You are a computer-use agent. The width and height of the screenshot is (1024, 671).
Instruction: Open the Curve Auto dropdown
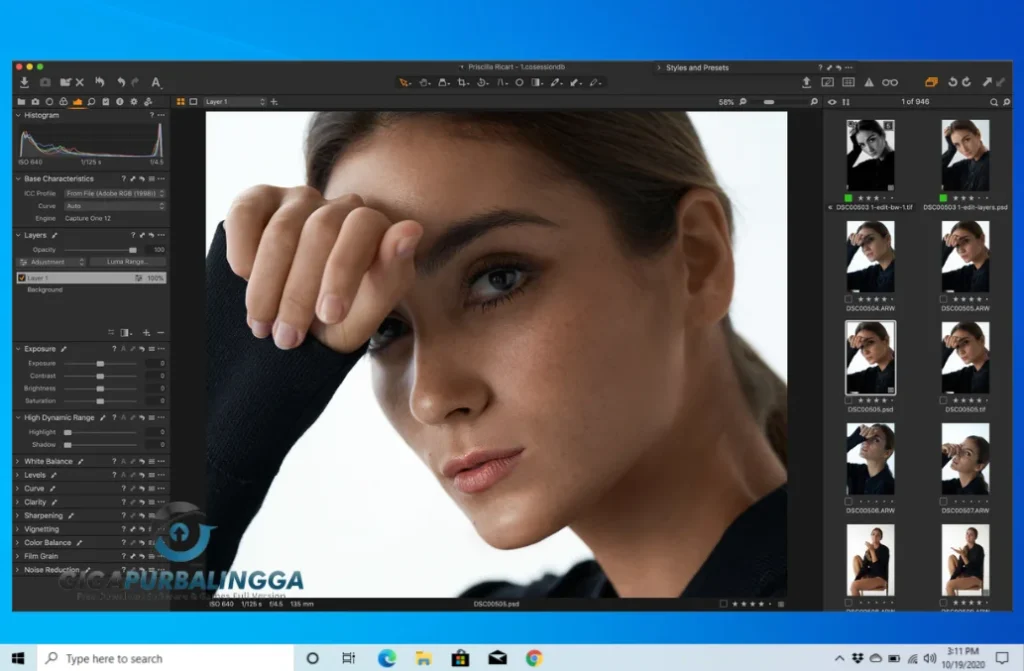114,205
